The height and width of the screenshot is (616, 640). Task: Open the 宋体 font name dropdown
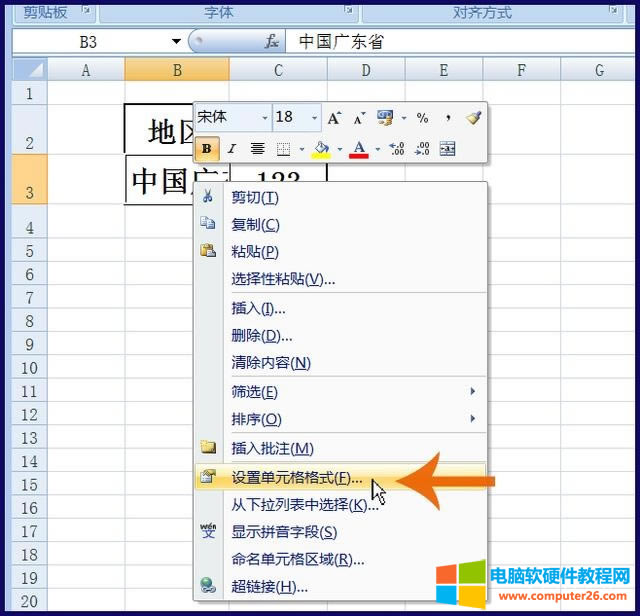point(264,118)
